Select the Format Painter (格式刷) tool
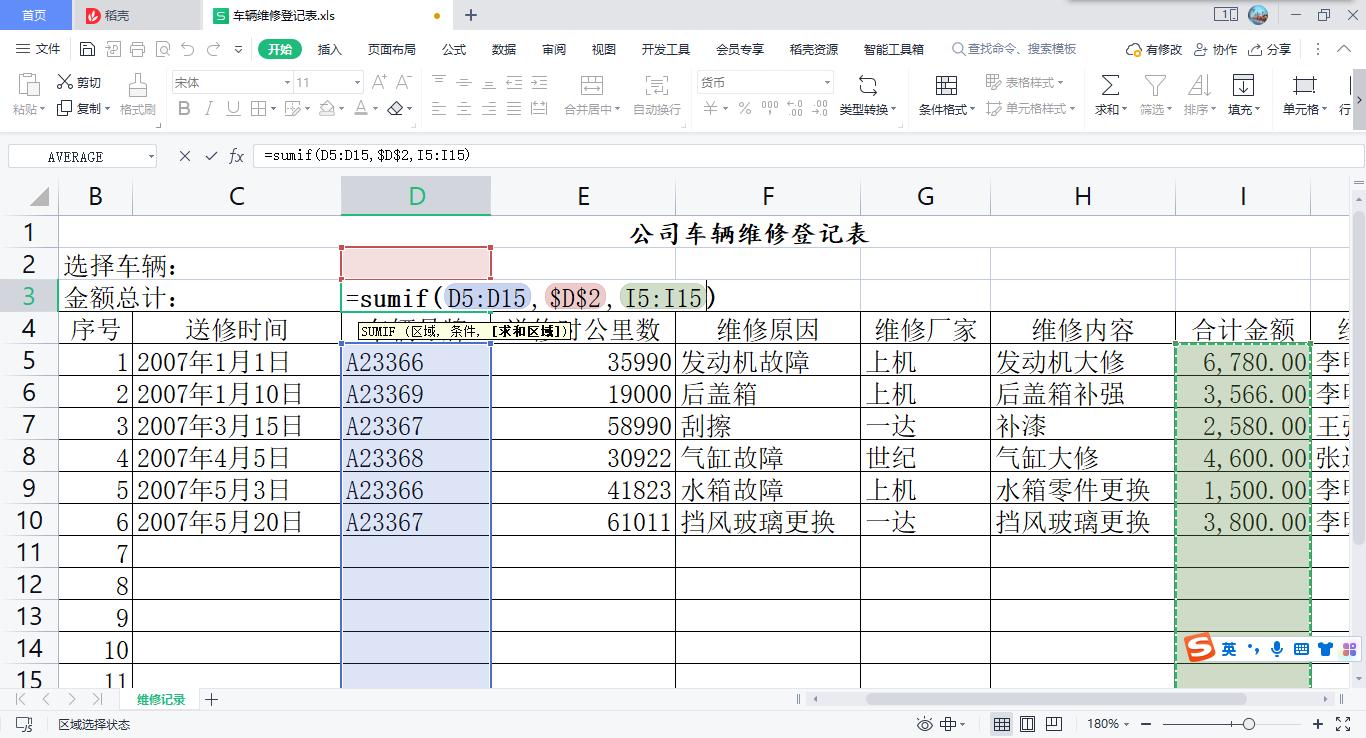Viewport: 1366px width, 738px height. point(140,95)
